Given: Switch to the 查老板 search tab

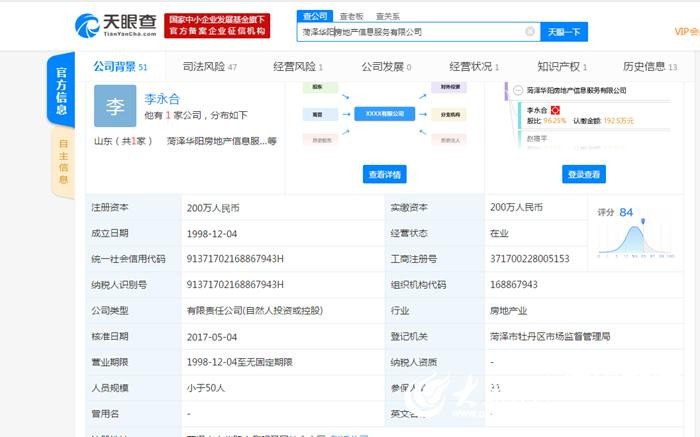Looking at the screenshot, I should click(350, 16).
